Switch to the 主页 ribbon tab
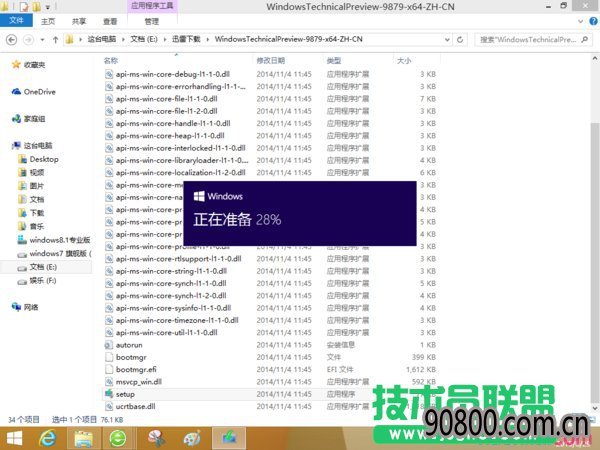 pyautogui.click(x=48, y=21)
